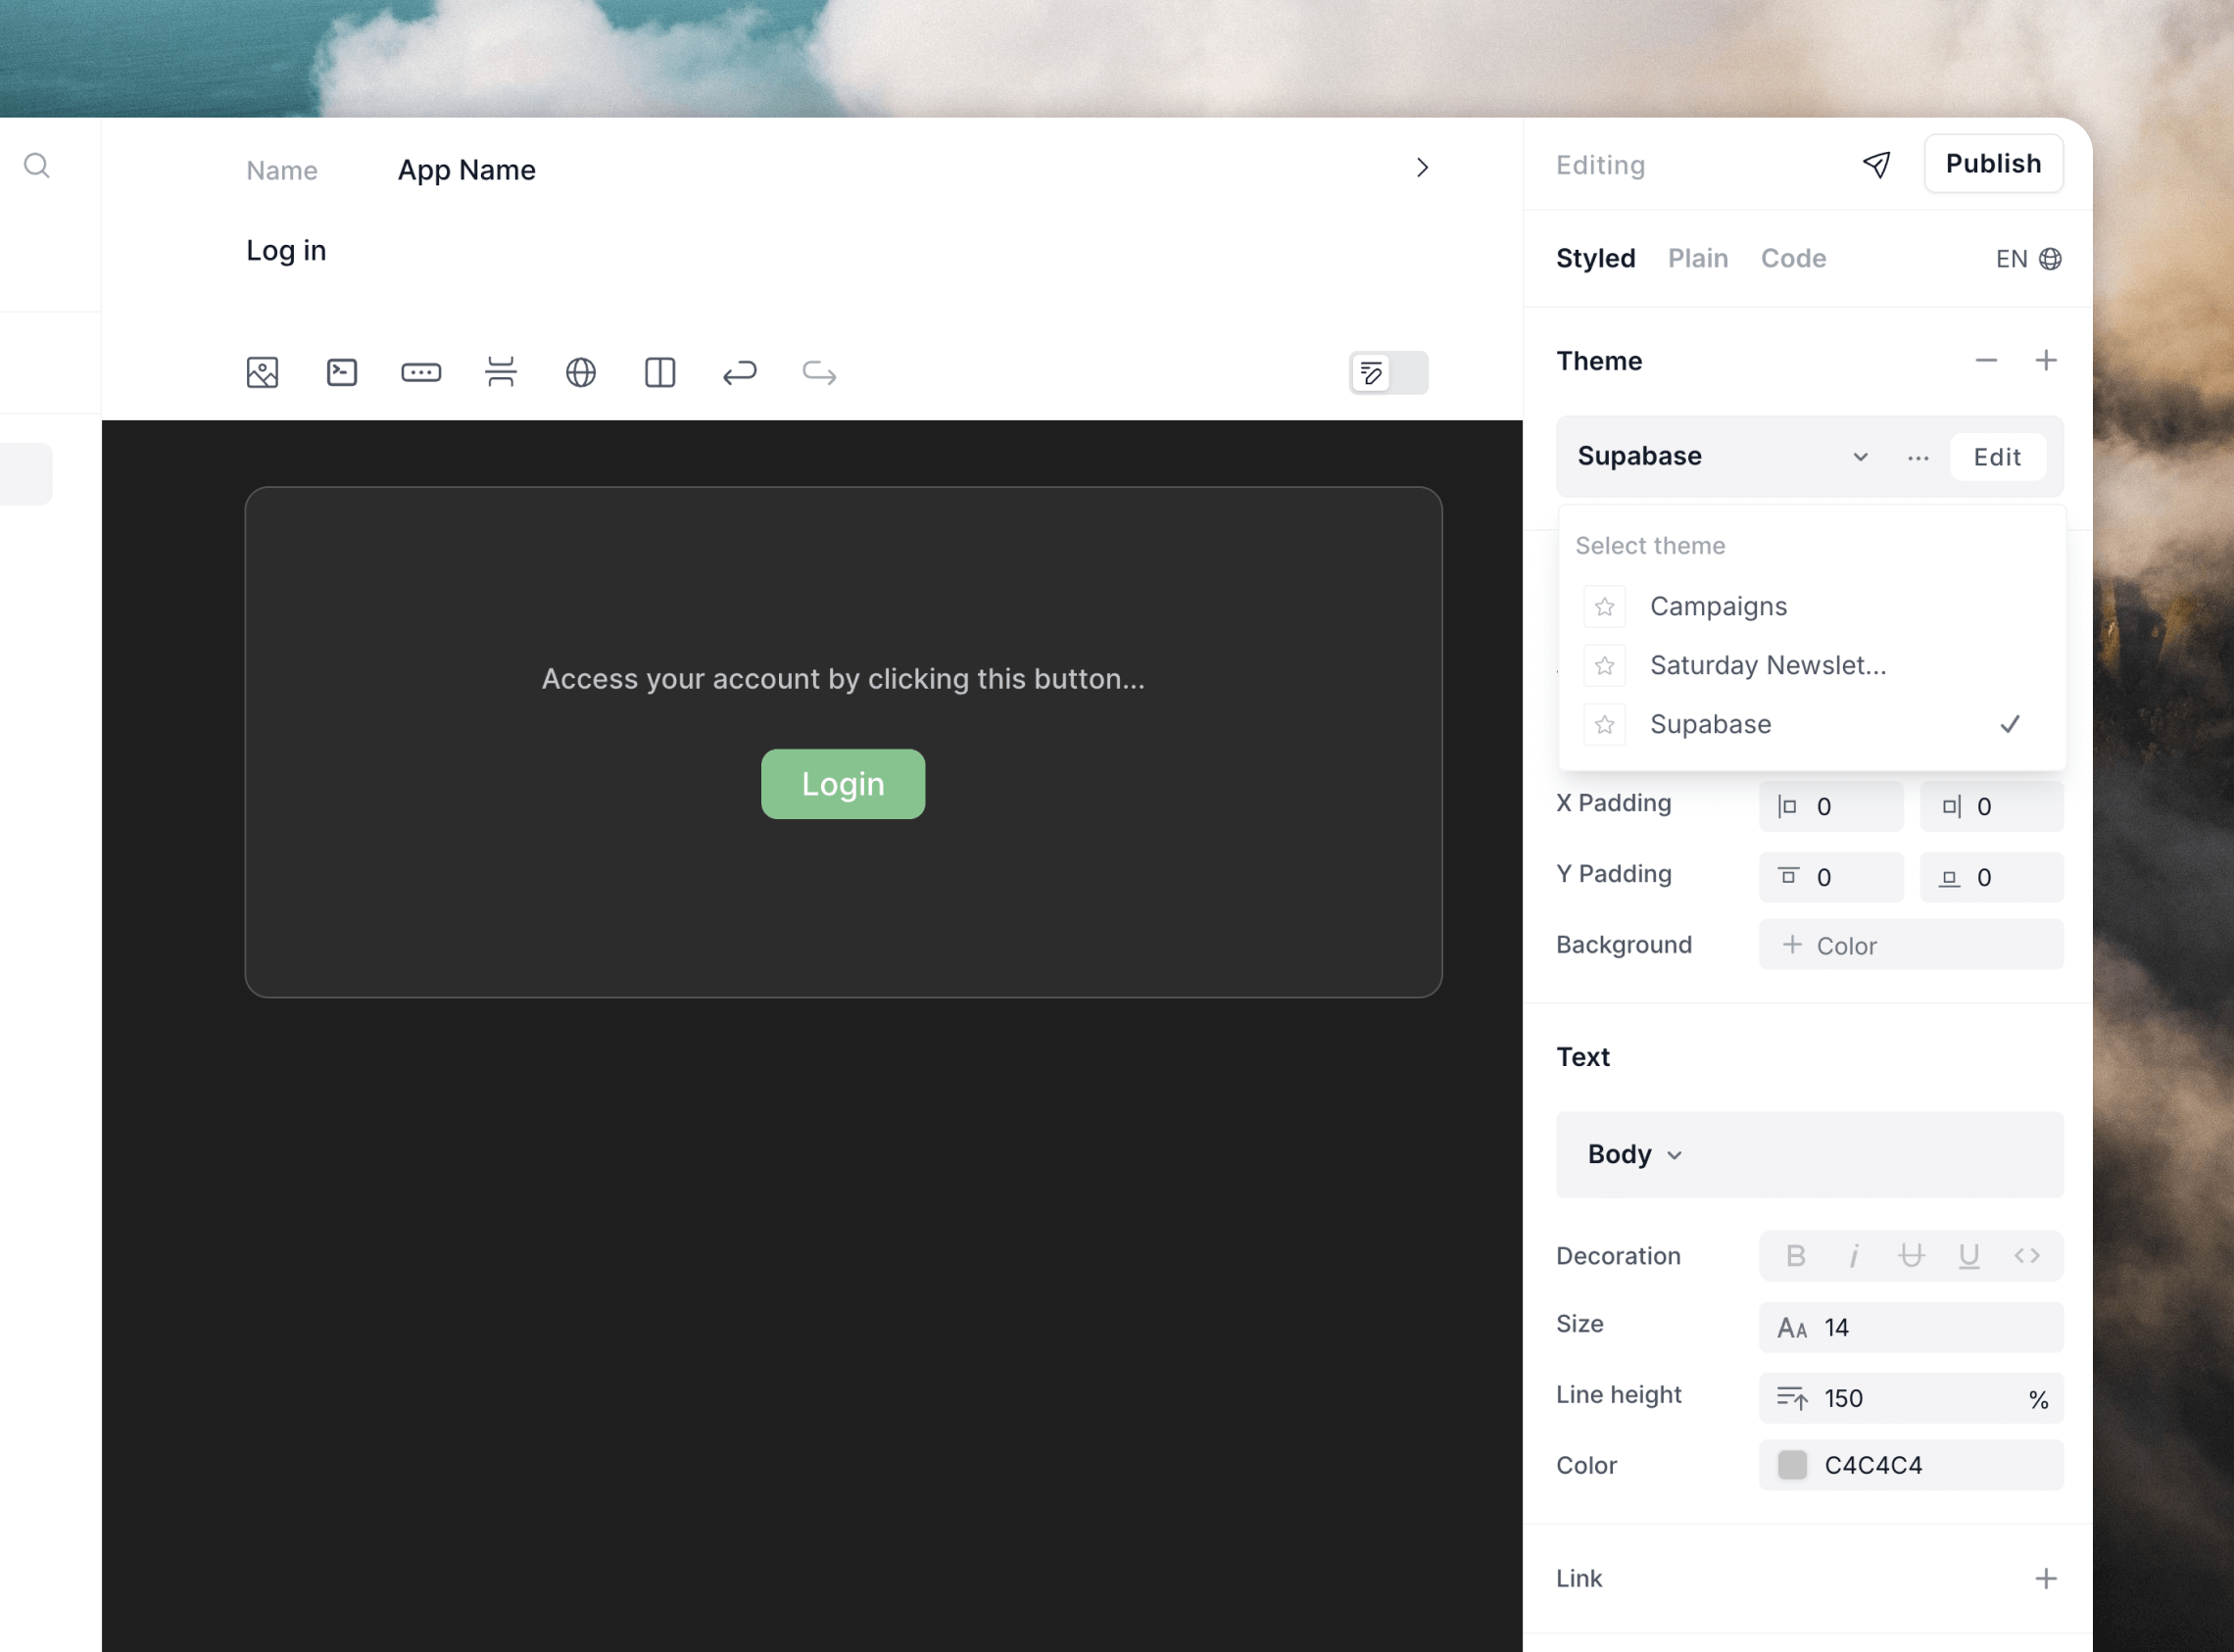
Task: Click the search magnifier icon
Action: coord(37,165)
